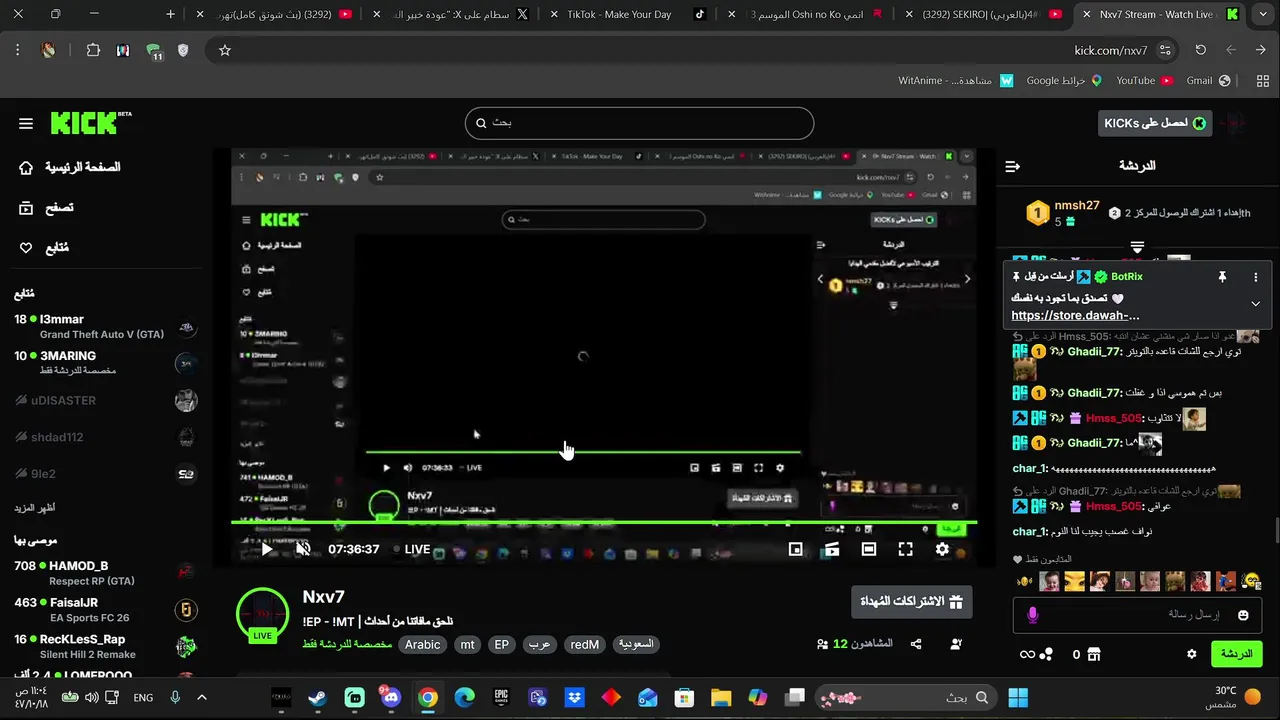1280x720 pixels.
Task: Open the Nxv7 channel avatar
Action: [262, 614]
